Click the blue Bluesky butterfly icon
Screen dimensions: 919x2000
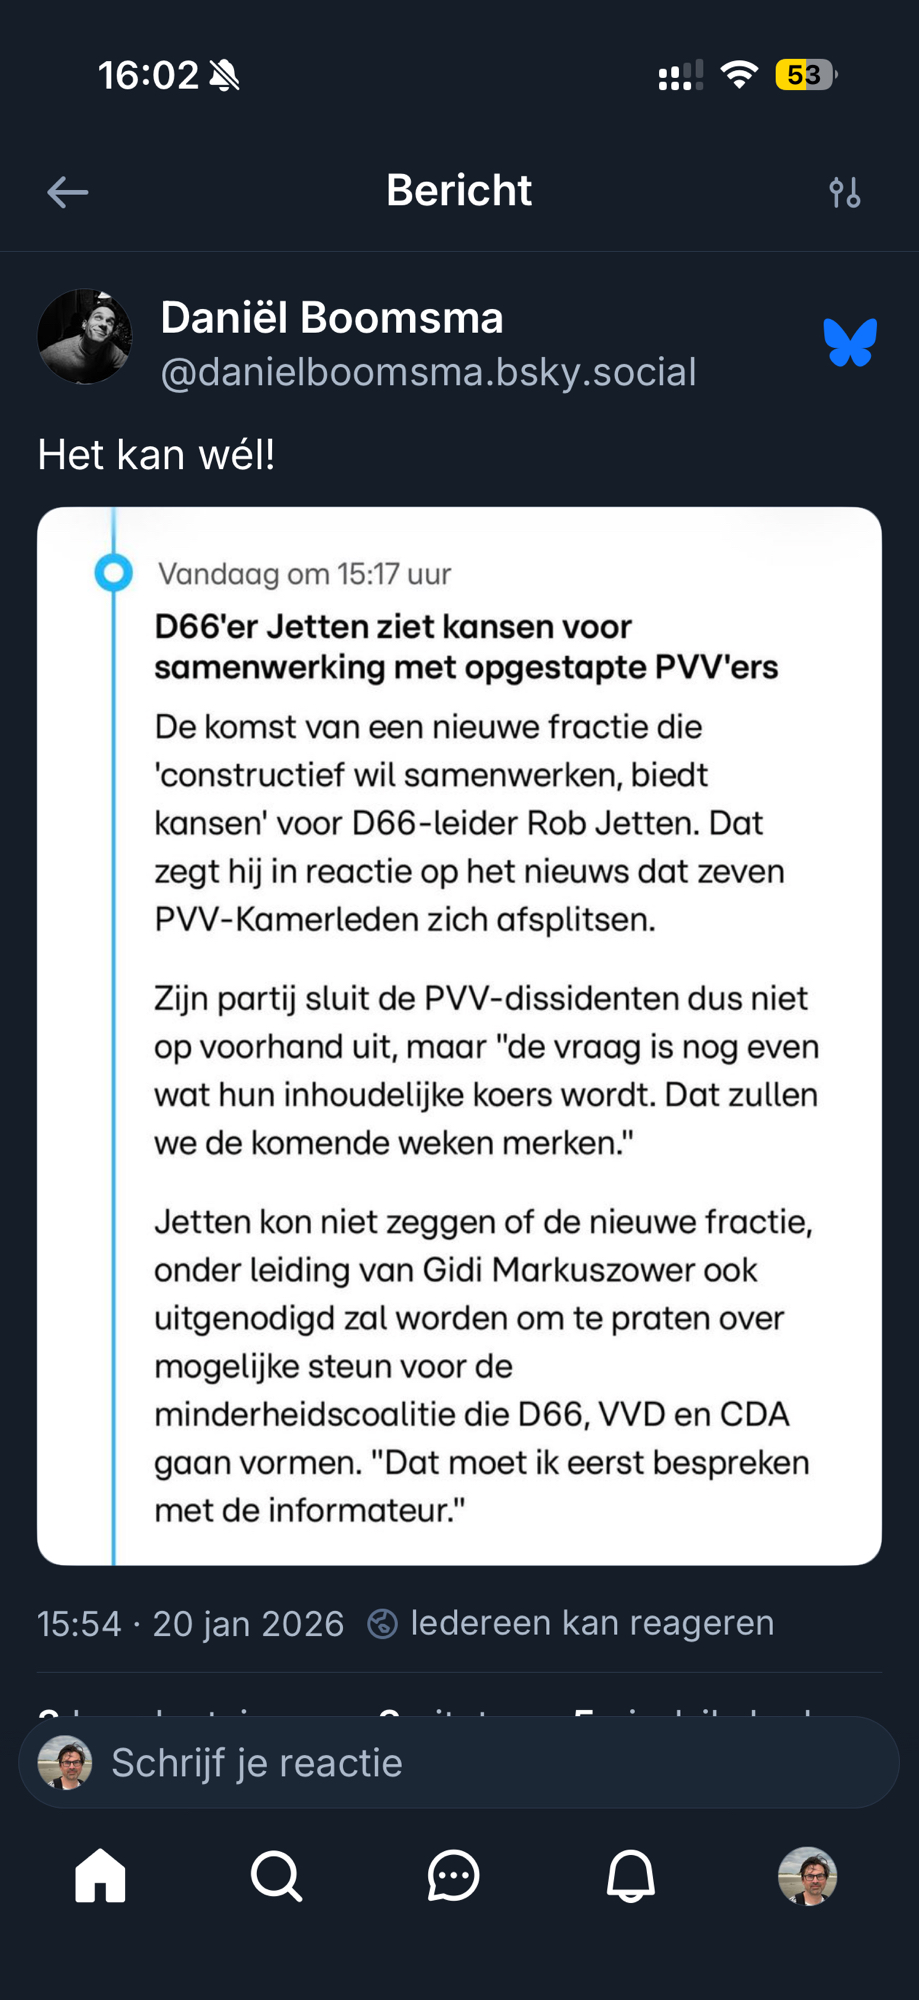point(850,343)
